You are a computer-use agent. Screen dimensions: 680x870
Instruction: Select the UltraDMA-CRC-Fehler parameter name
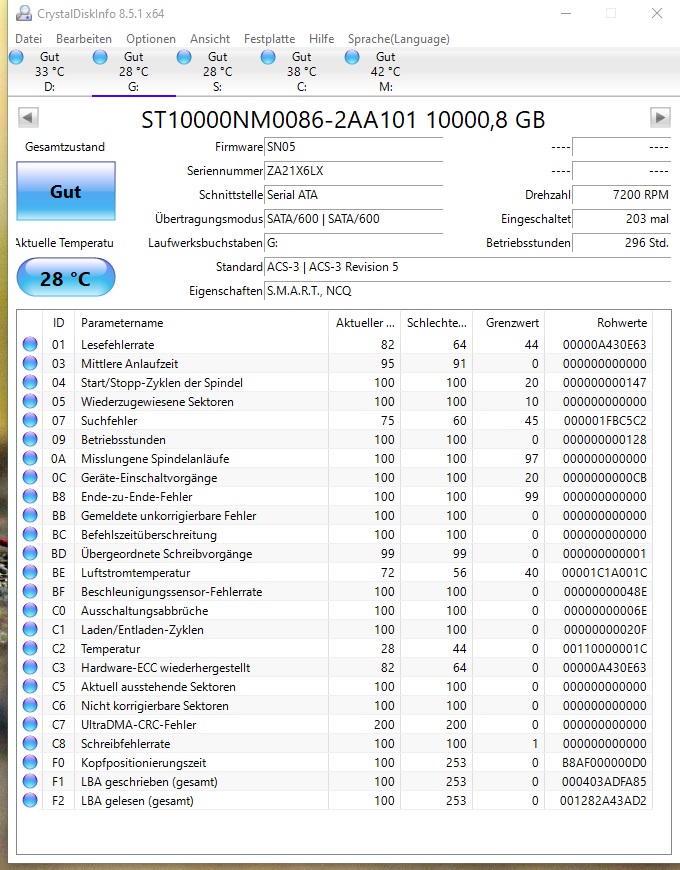tap(139, 725)
